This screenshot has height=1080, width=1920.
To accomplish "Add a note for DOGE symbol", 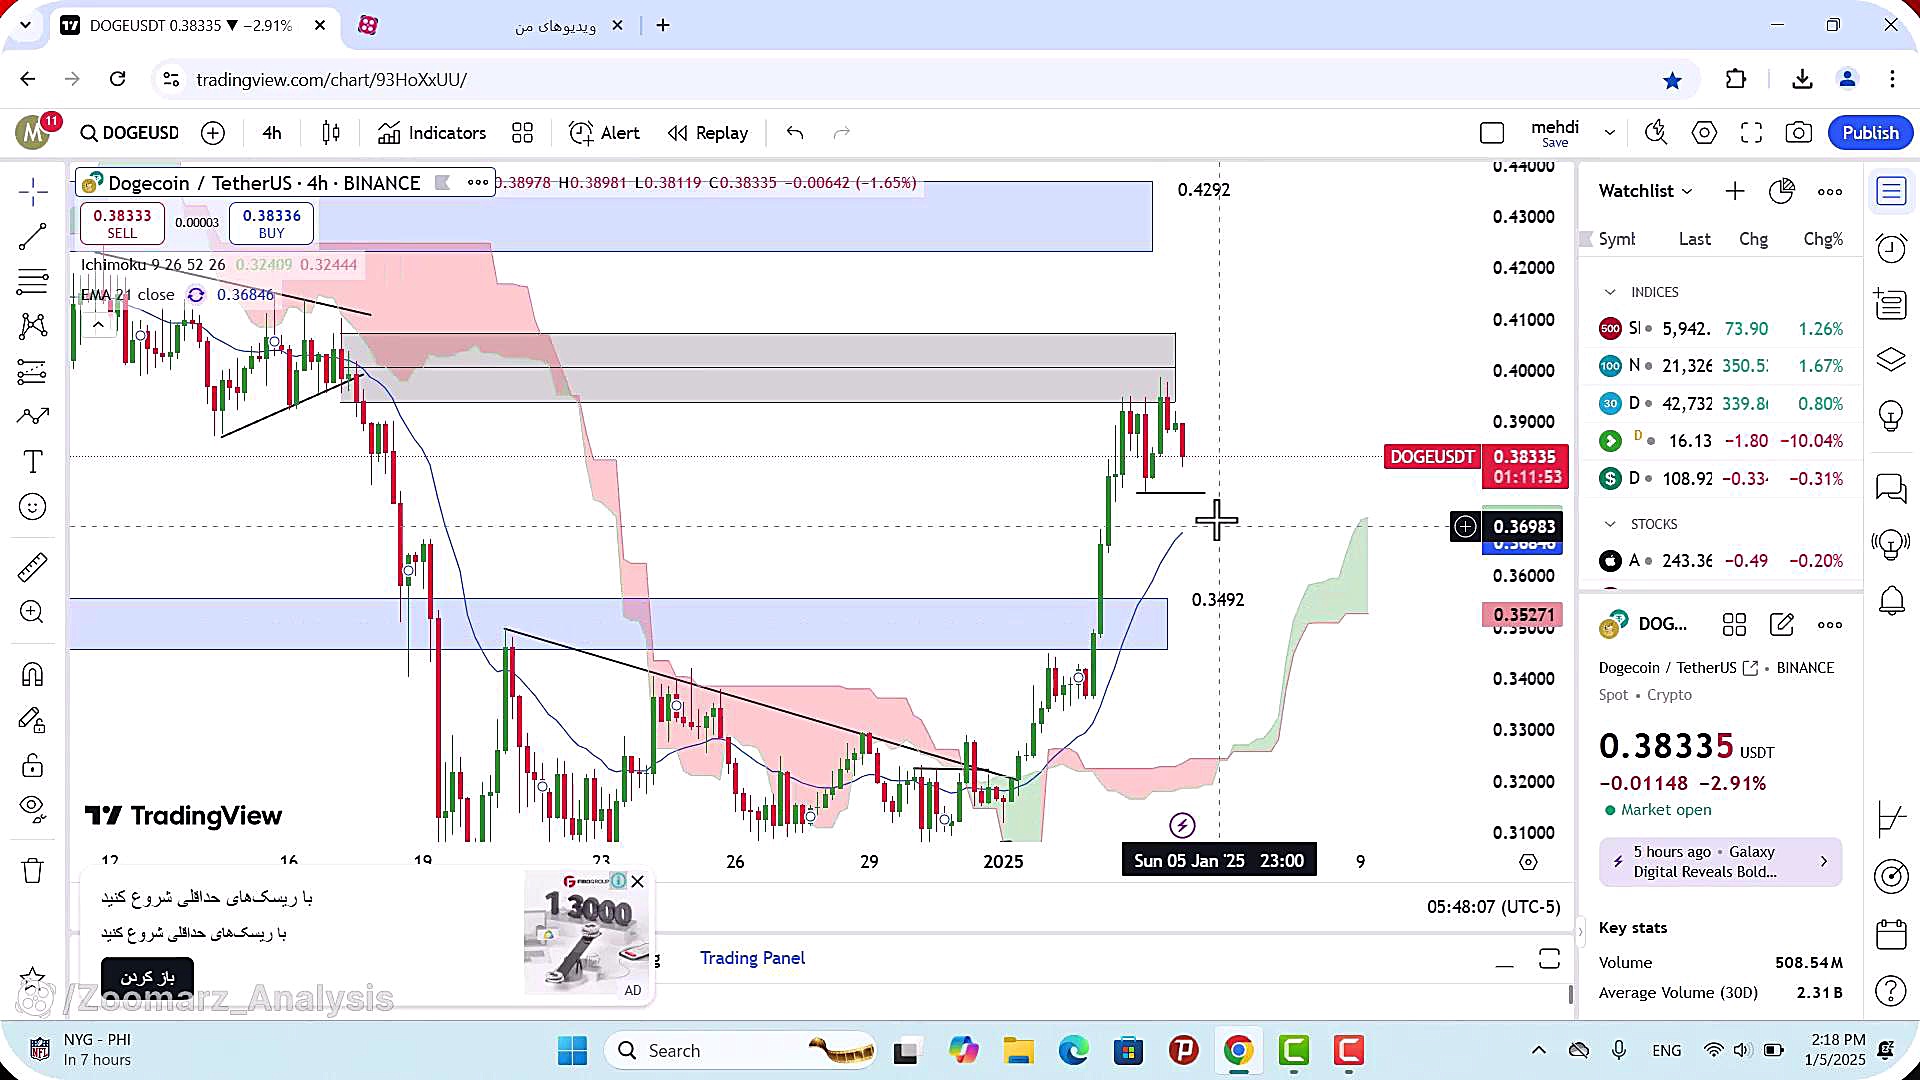I will pos(1782,625).
